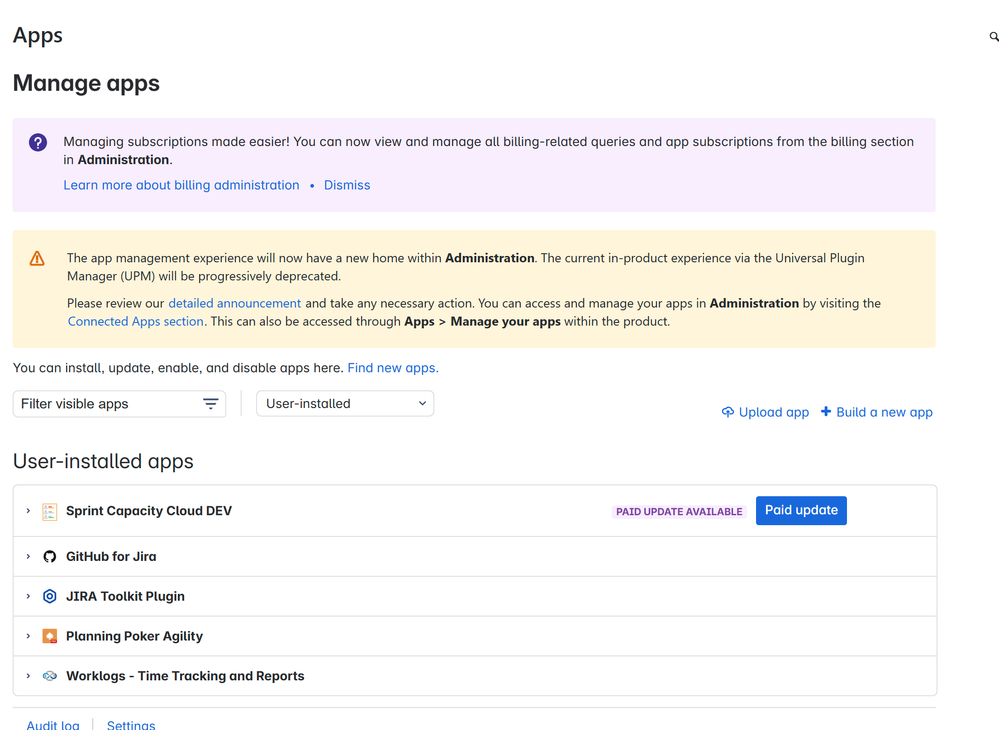
Task: Click the Sprint Capacity Cloud DEV name
Action: pos(149,511)
